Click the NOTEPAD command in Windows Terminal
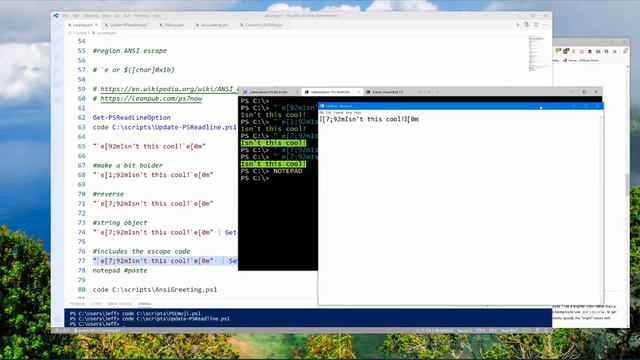640x360 pixels. pyautogui.click(x=288, y=171)
